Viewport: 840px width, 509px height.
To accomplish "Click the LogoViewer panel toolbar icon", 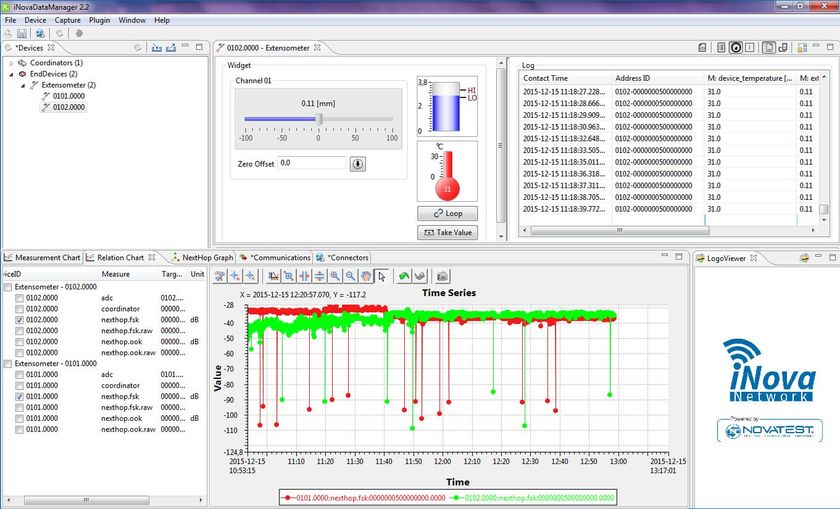I will tap(804, 258).
